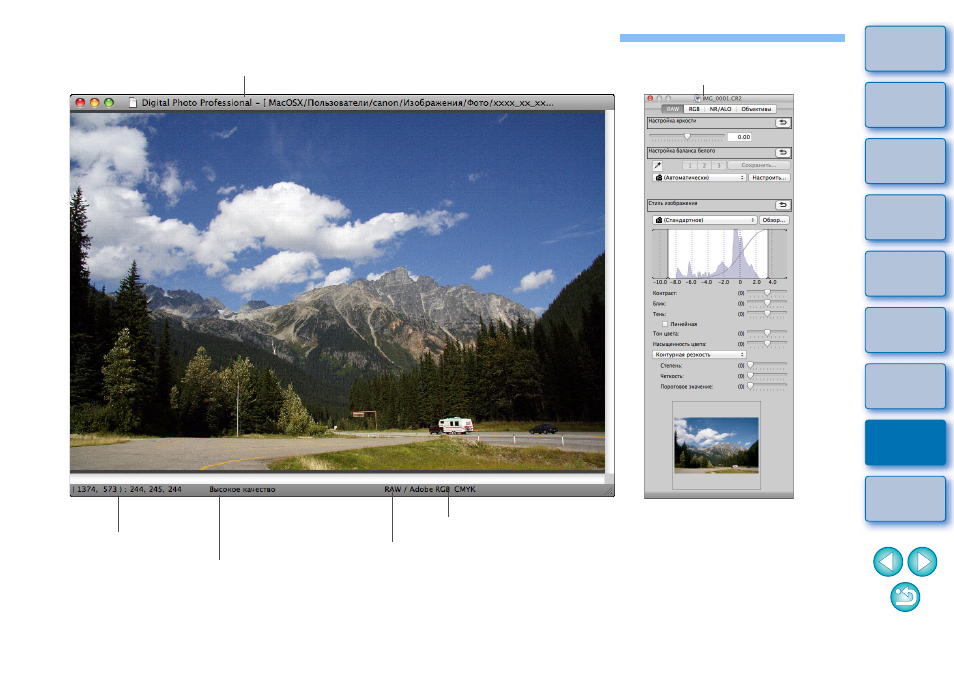
Task: Go to previous page arrow
Action: click(x=888, y=561)
